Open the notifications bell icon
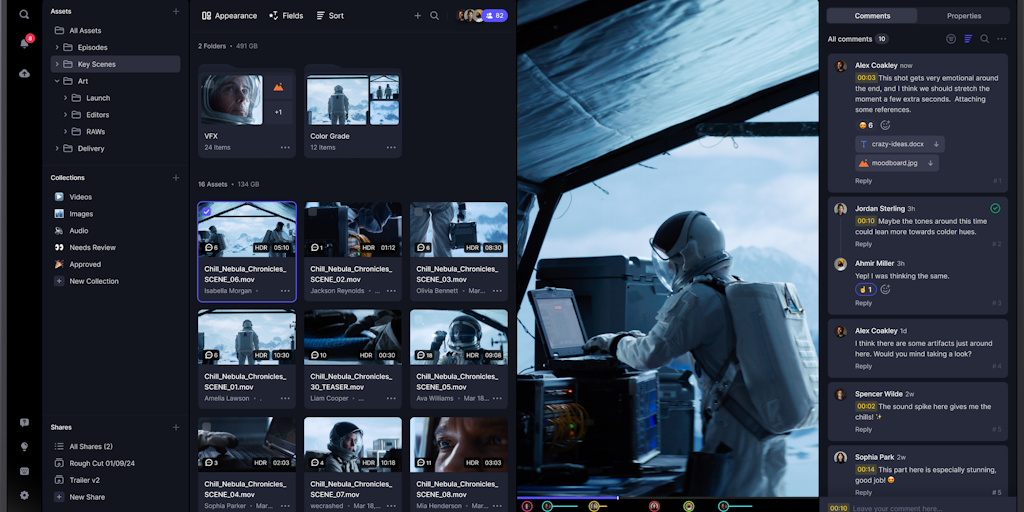Screen dimensions: 1024x512 click(24, 44)
